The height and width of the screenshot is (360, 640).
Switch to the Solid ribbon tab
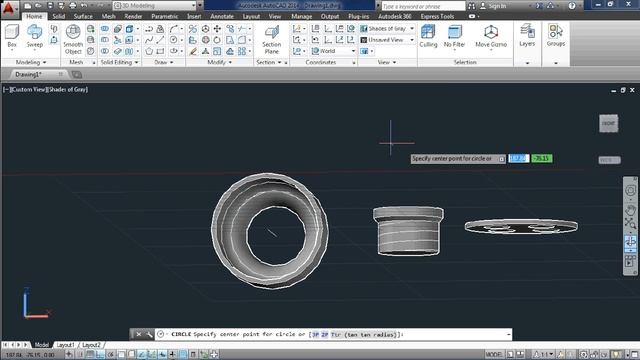59,16
